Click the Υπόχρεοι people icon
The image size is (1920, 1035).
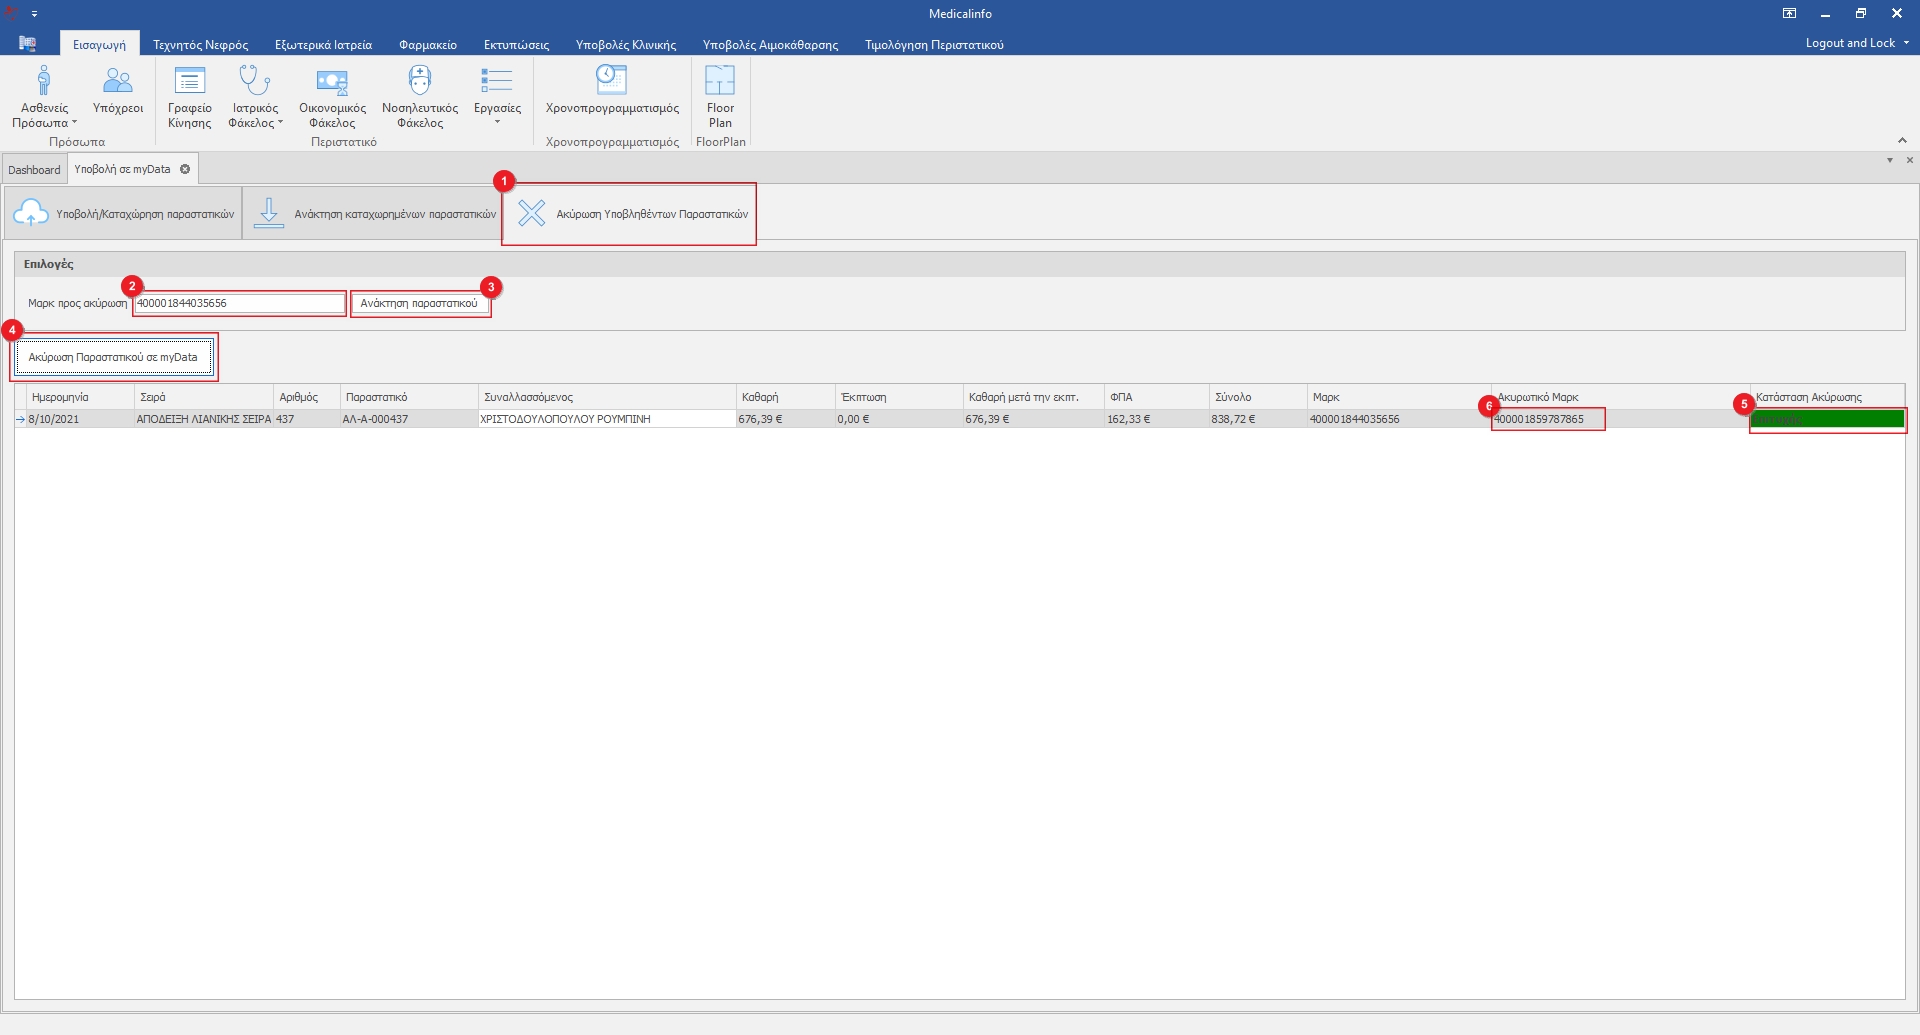[118, 90]
